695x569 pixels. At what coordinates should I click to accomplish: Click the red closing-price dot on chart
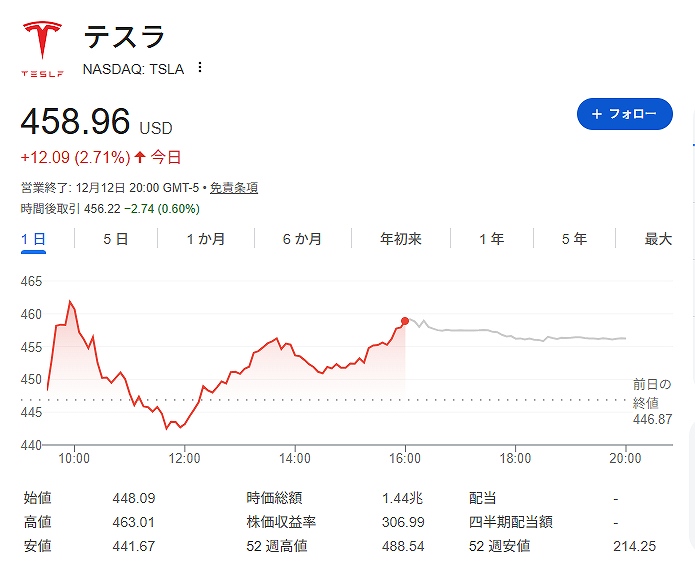tap(405, 321)
